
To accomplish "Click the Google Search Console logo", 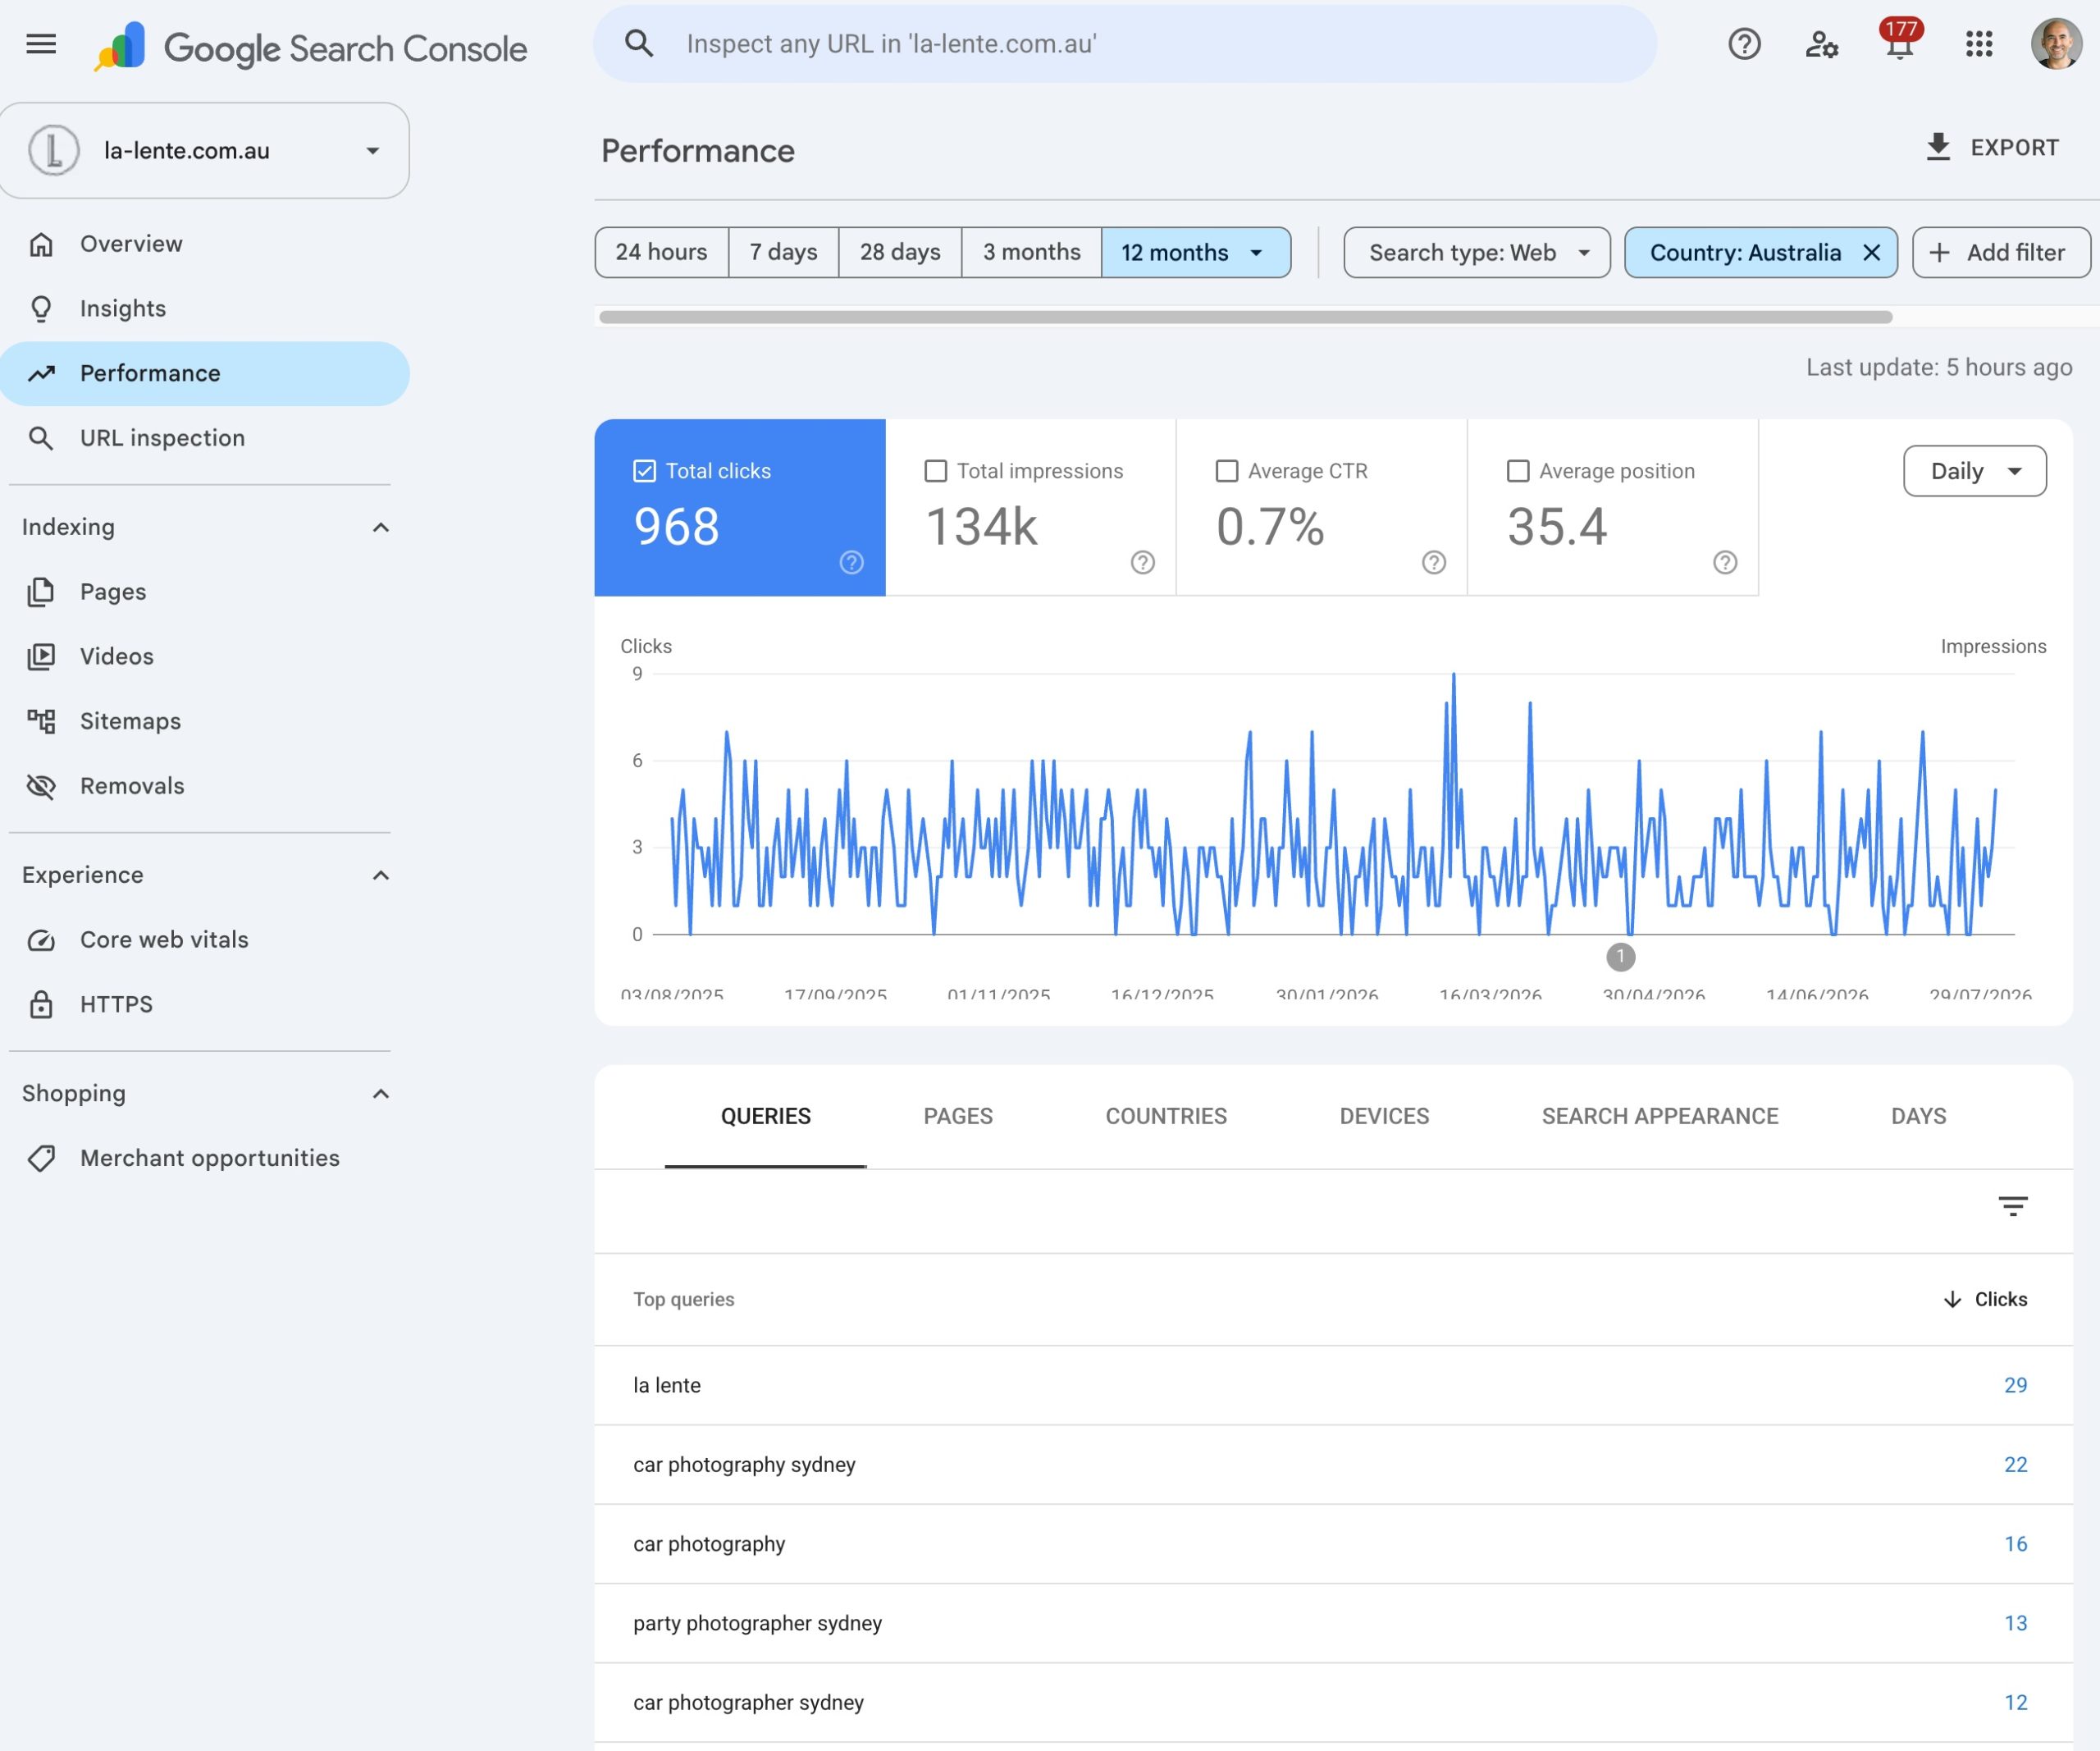I will [310, 47].
